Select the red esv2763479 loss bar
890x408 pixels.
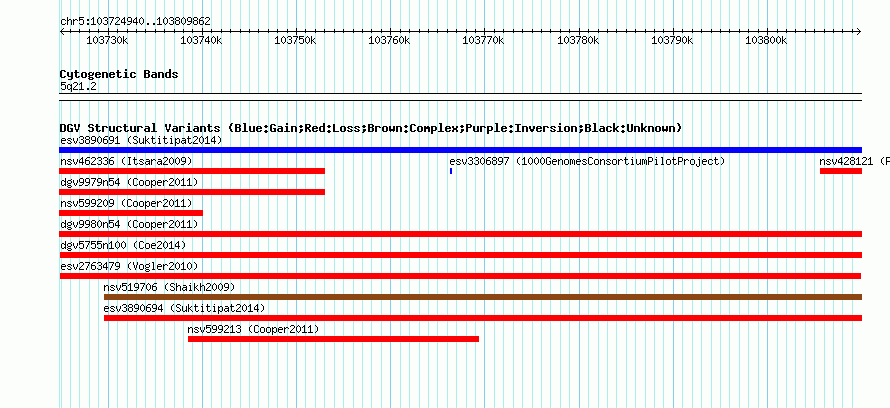point(460,276)
